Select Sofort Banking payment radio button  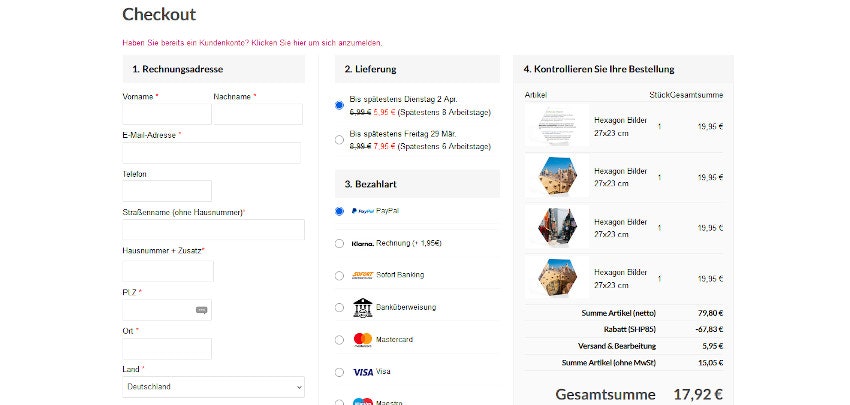click(x=340, y=275)
